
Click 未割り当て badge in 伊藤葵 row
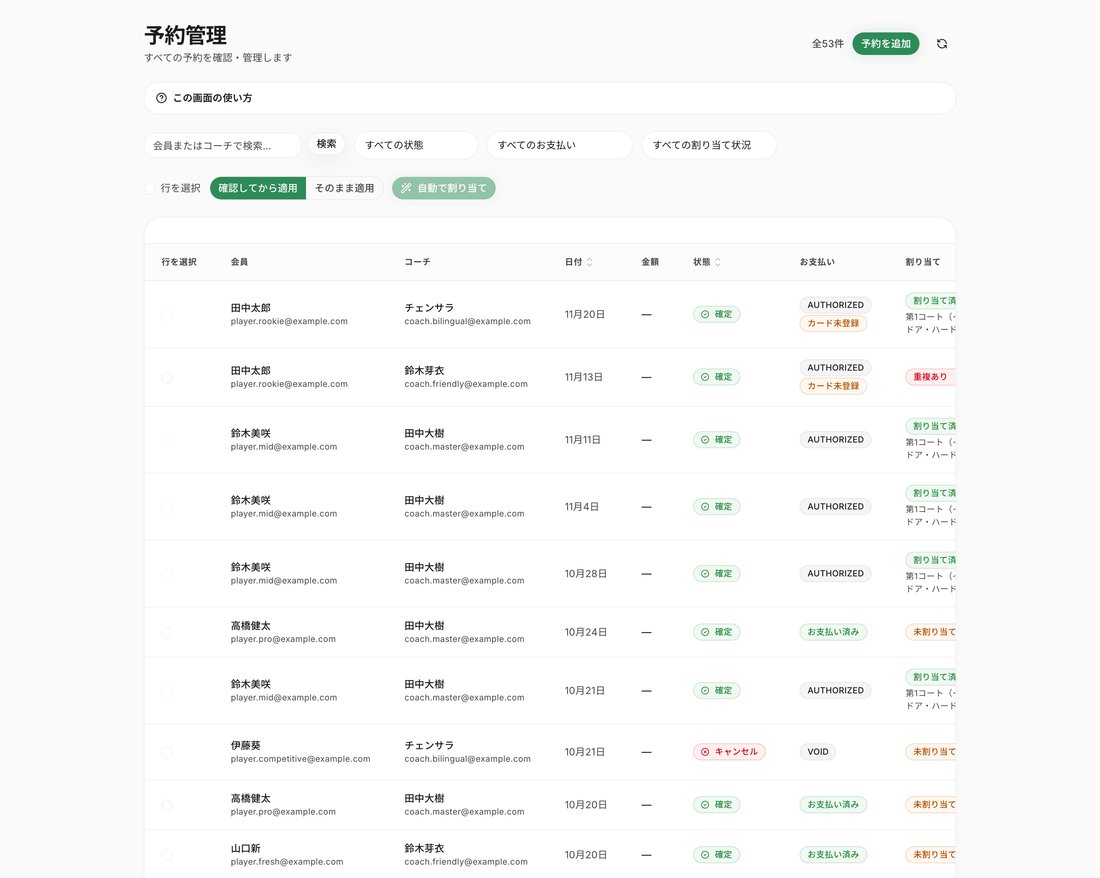point(930,752)
